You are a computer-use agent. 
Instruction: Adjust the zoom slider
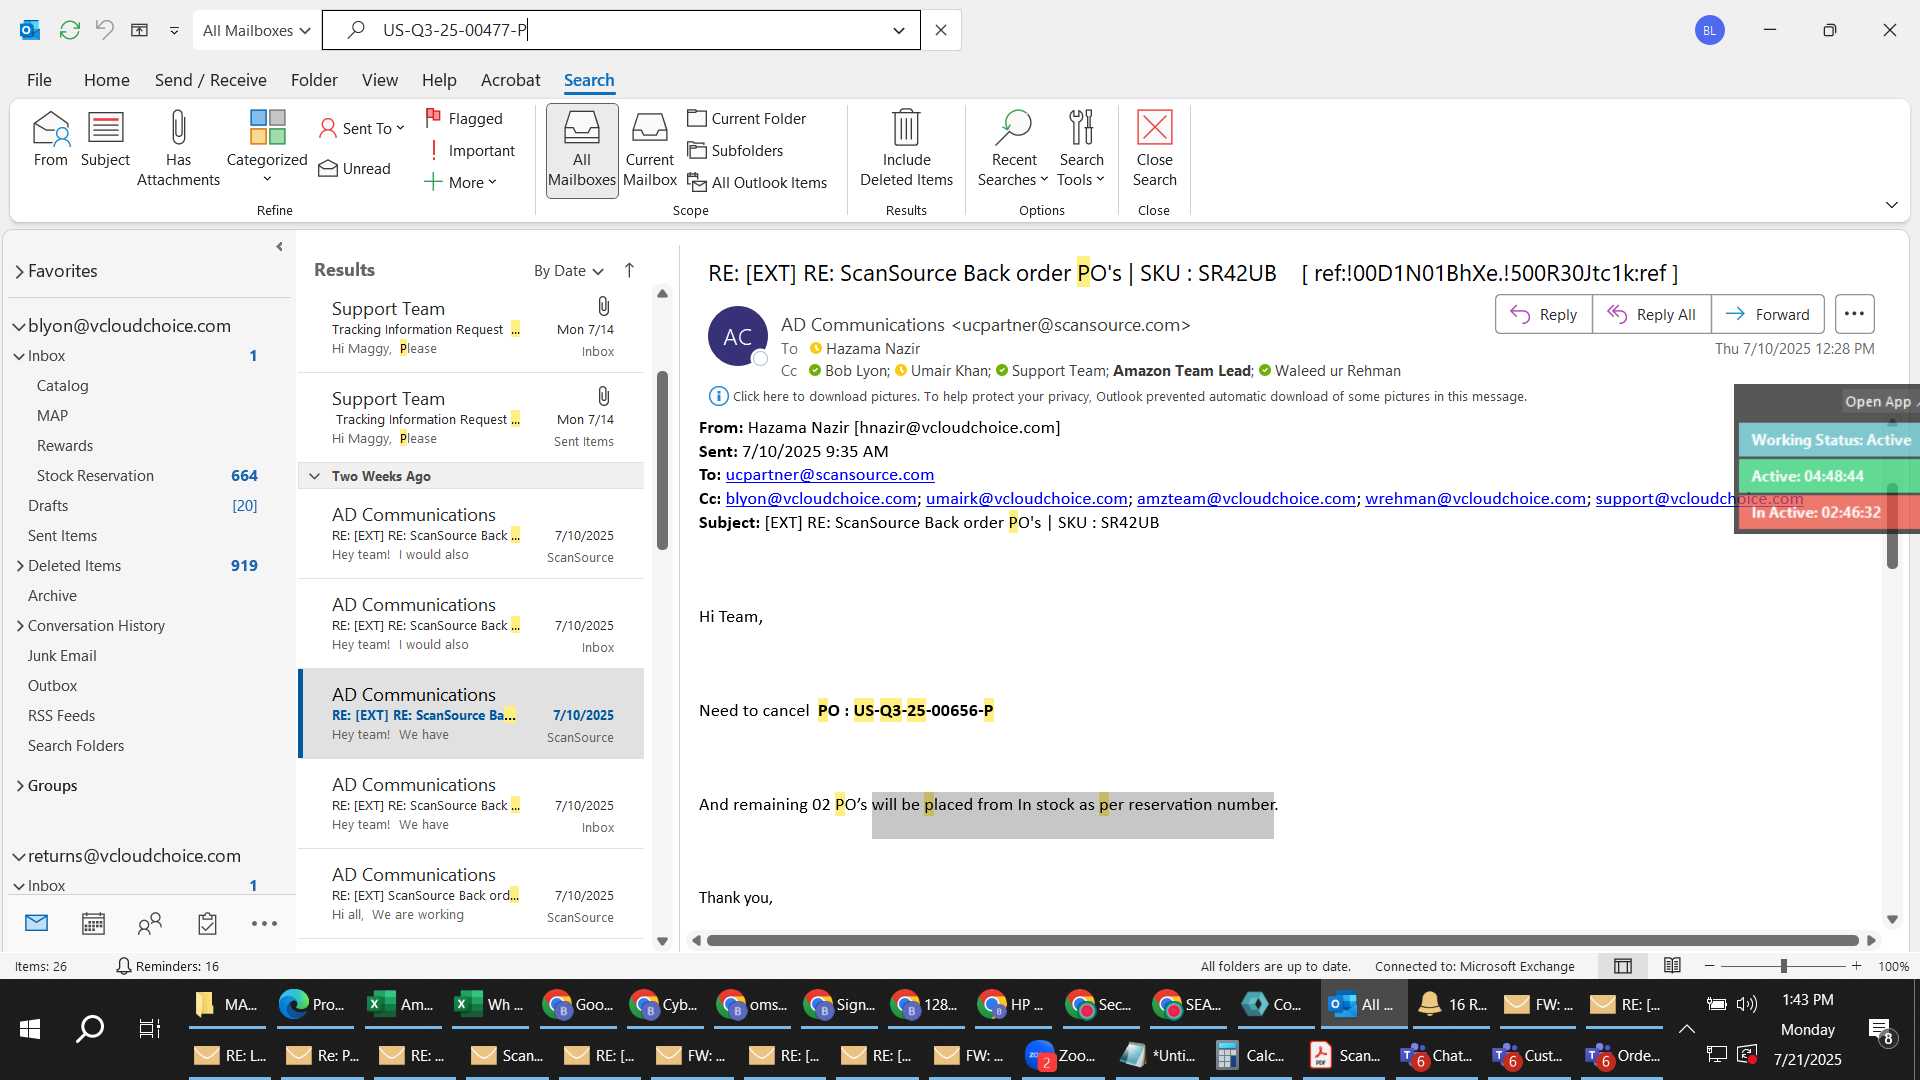[1783, 966]
